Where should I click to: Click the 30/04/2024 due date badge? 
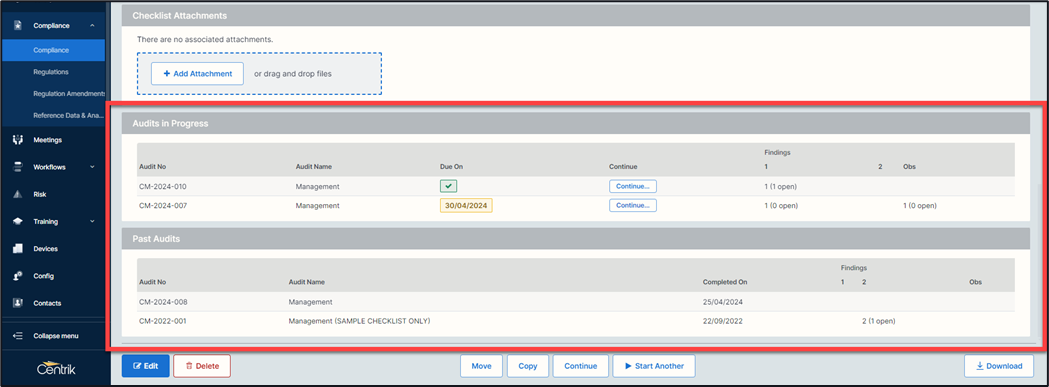coord(466,206)
